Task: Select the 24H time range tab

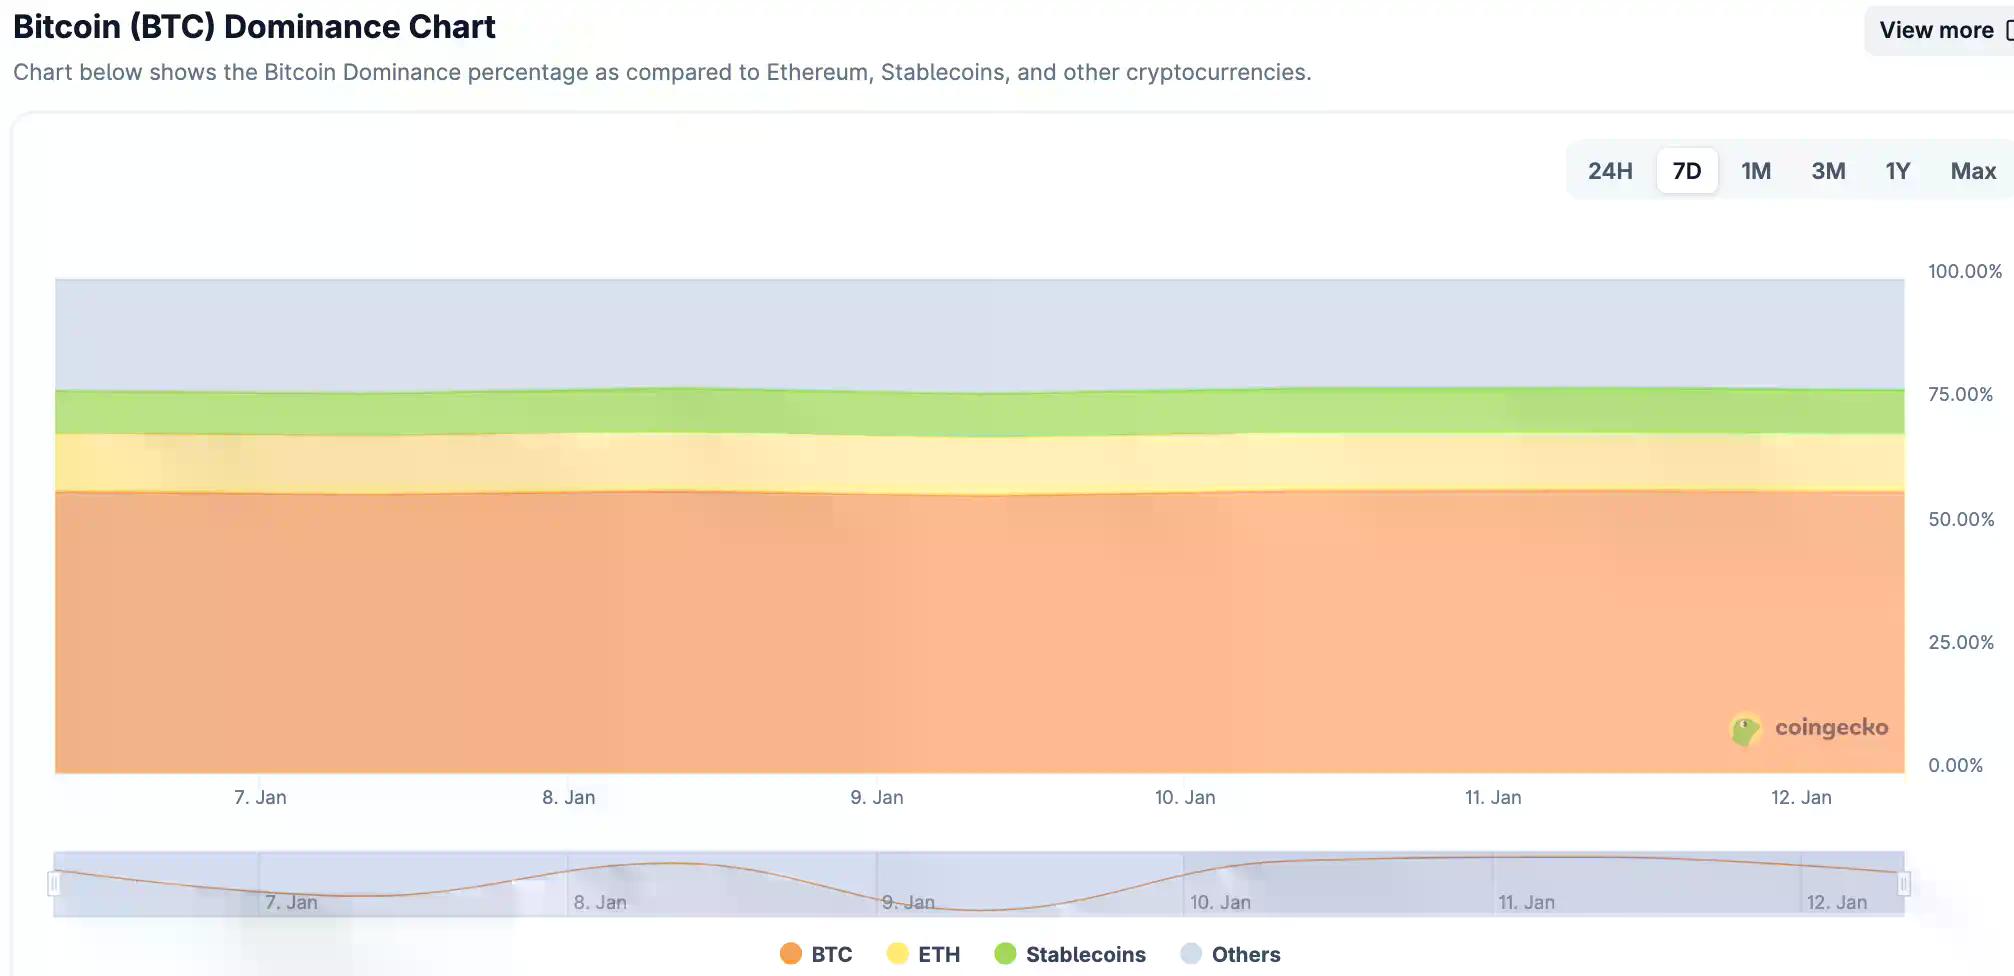Action: coord(1609,171)
